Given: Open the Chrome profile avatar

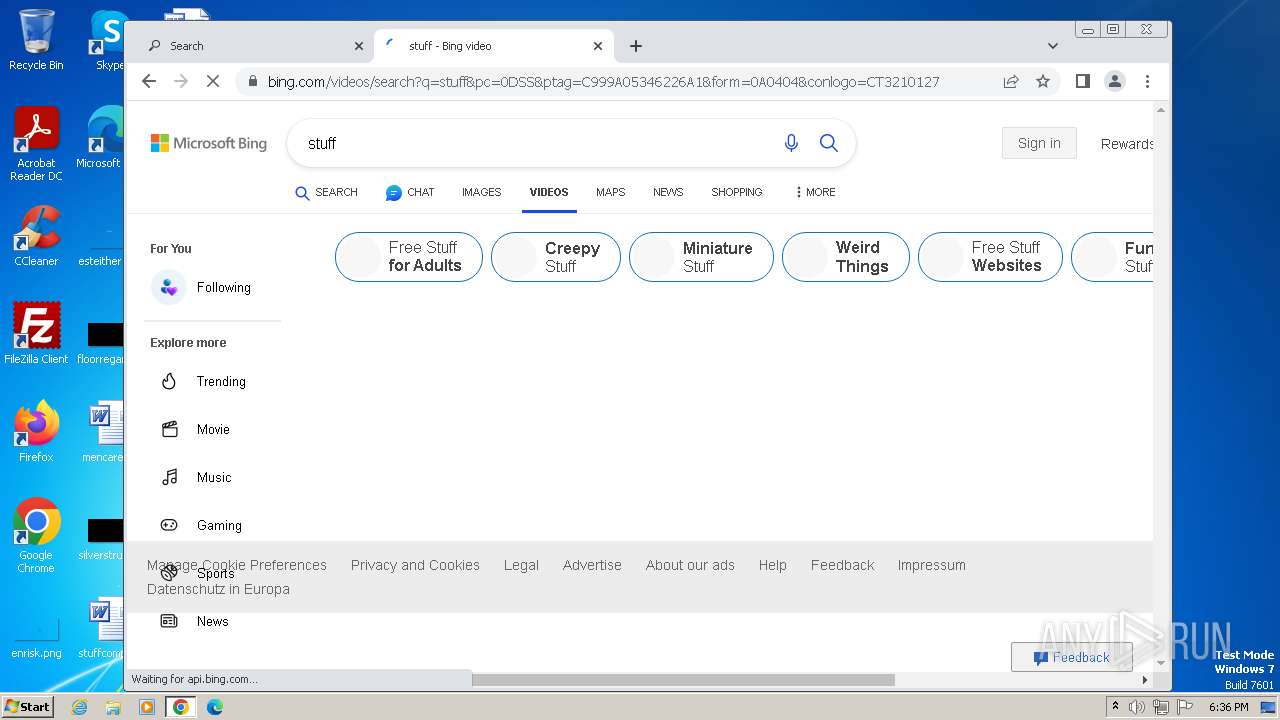Looking at the screenshot, I should tap(1115, 81).
